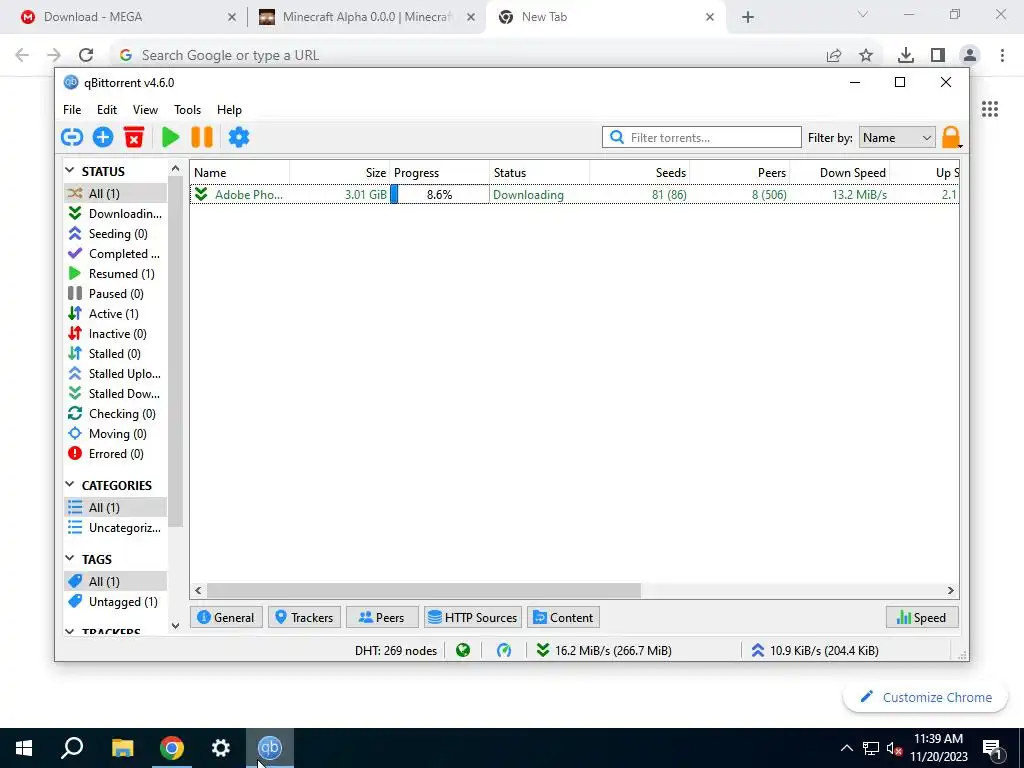Click the orange lock qBittorrent icon

point(951,138)
